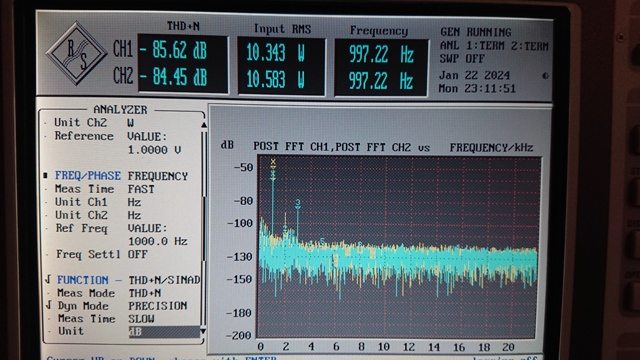This screenshot has height=360, width=640.
Task: Click the scroll-down arrow of the Analyzer panel
Action: click(x=203, y=331)
